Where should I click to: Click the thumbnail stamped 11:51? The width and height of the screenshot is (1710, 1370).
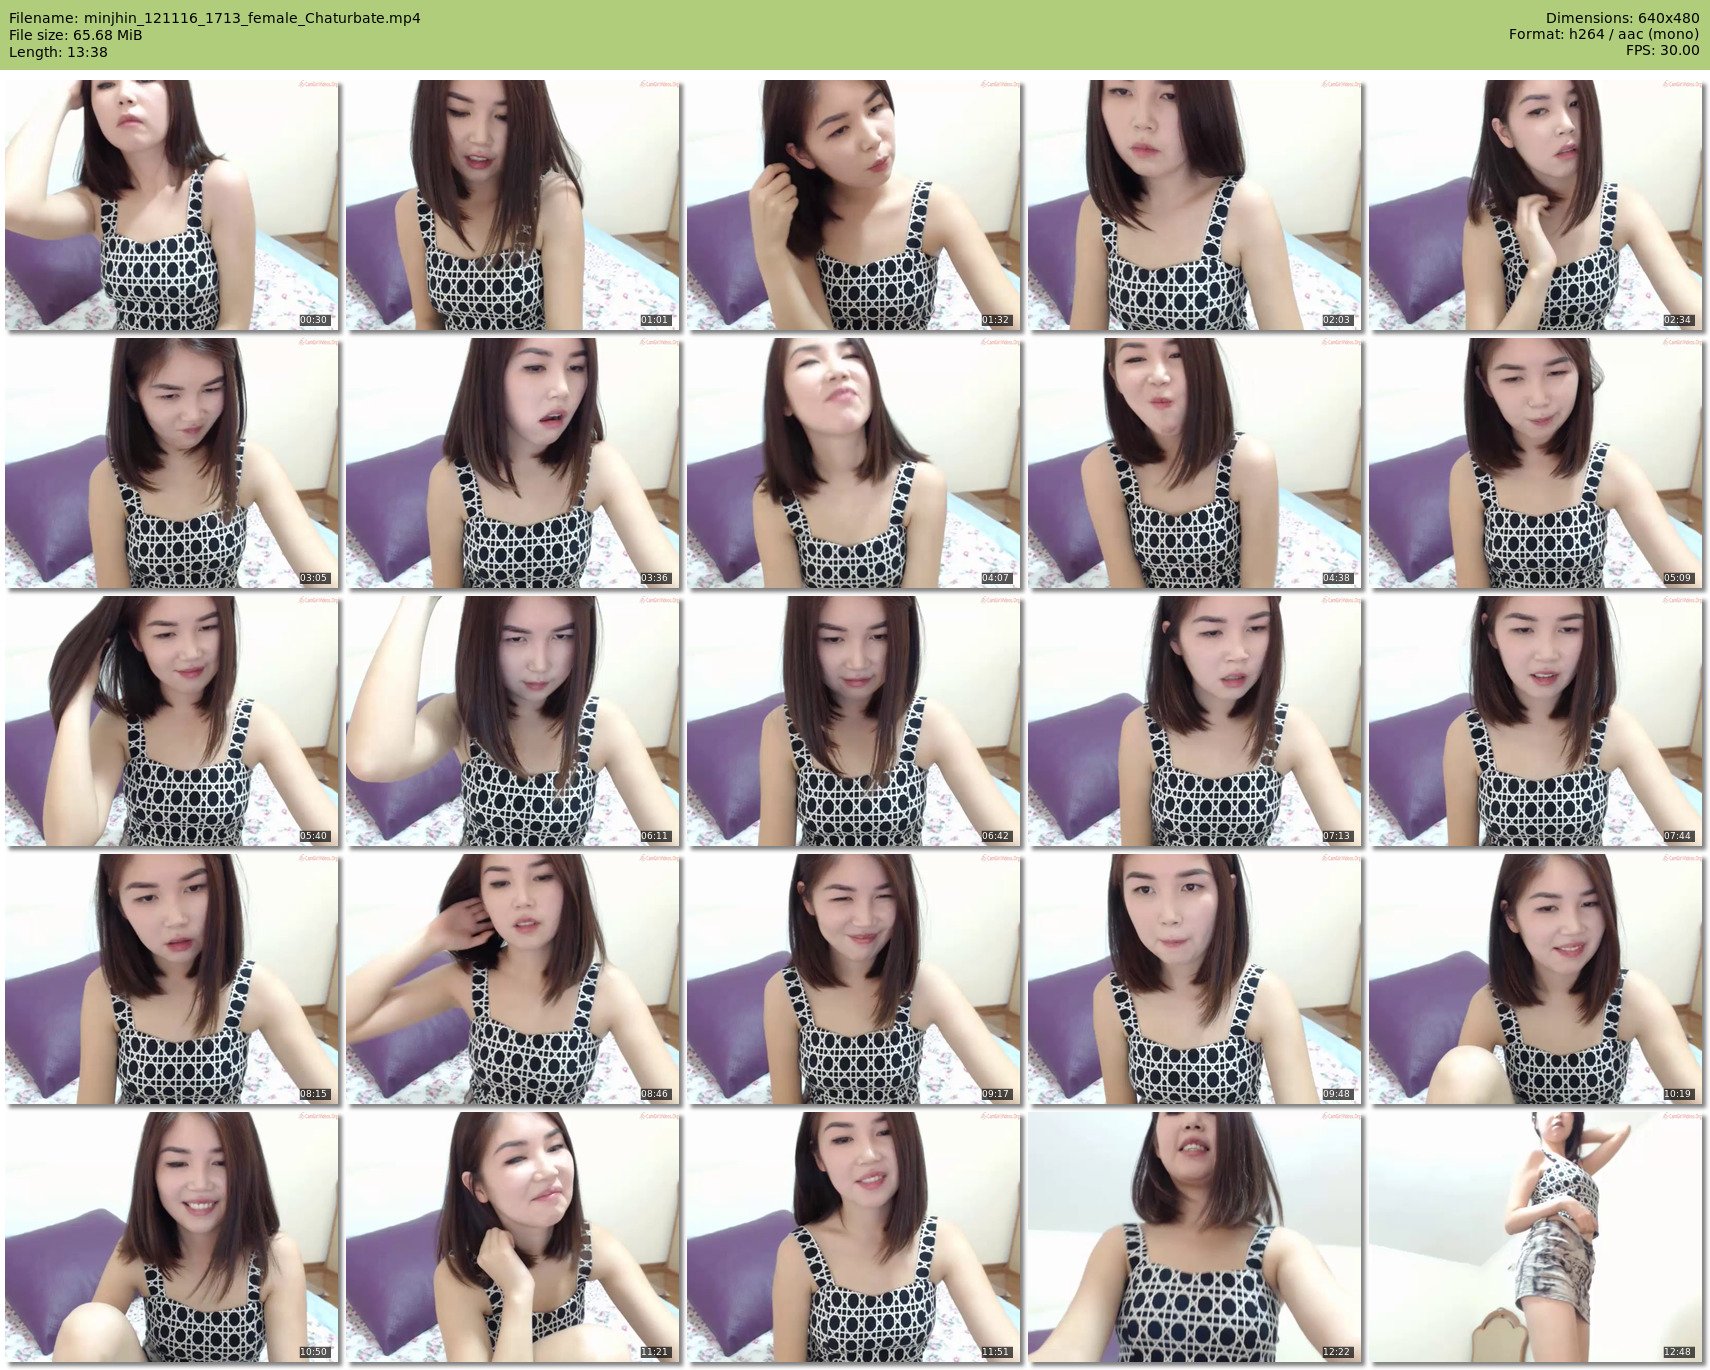tap(854, 1237)
